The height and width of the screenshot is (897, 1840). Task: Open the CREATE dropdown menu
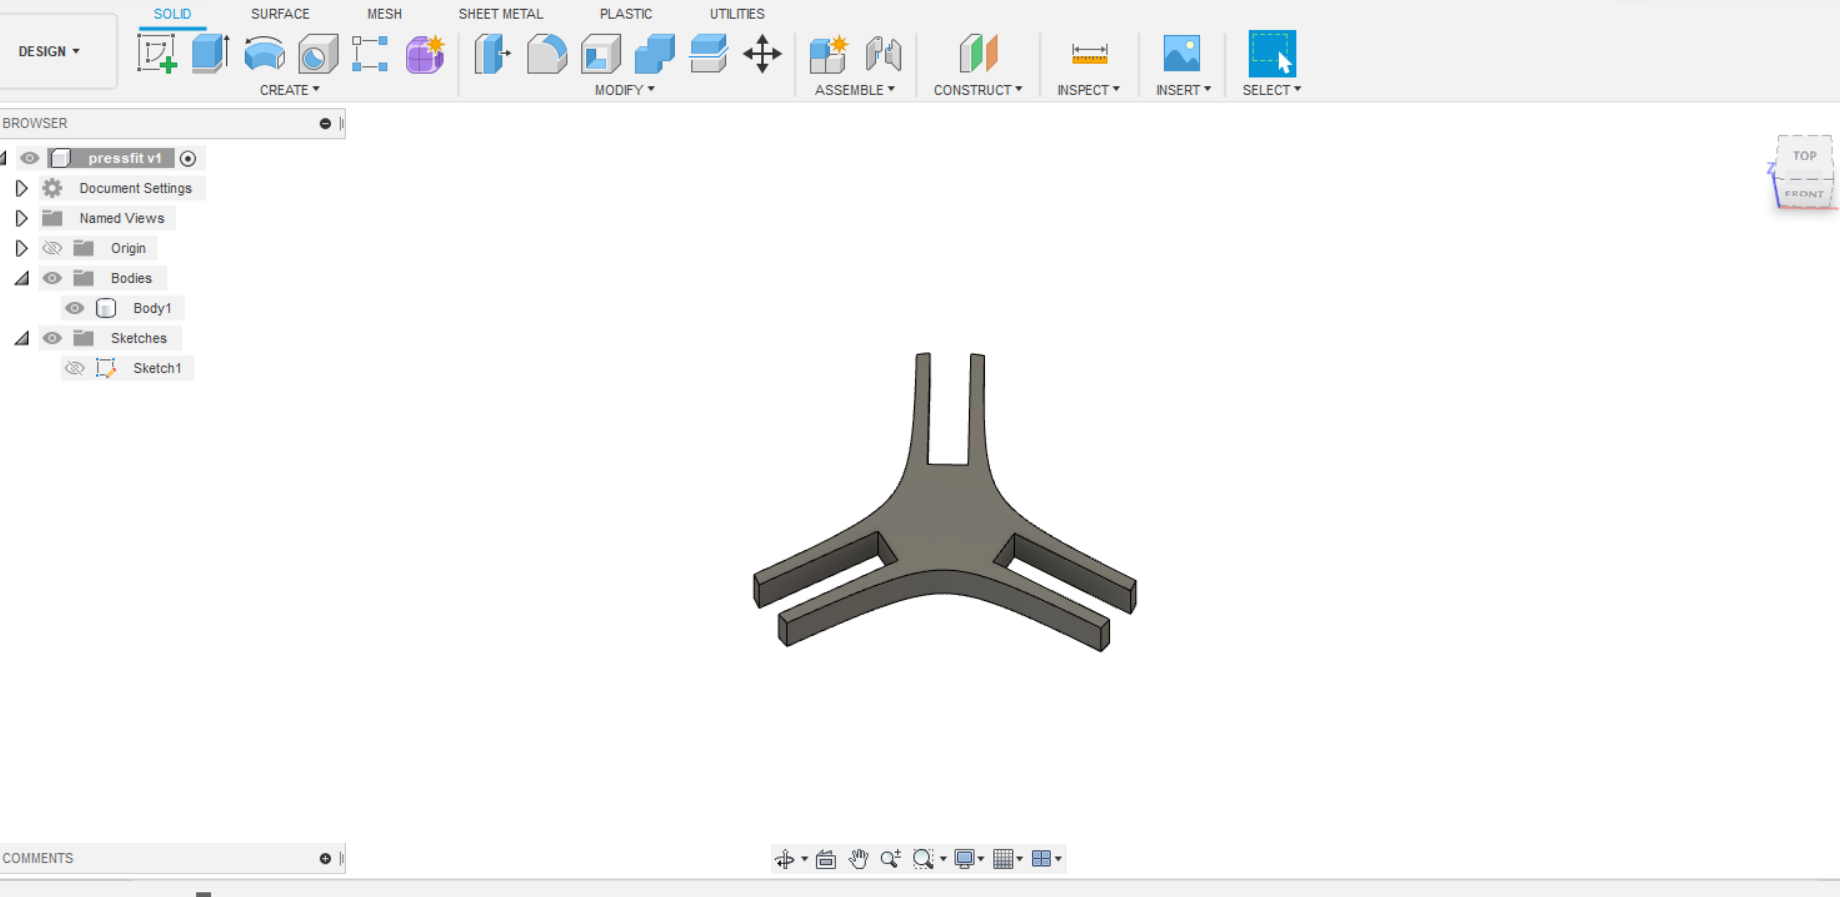tap(290, 90)
